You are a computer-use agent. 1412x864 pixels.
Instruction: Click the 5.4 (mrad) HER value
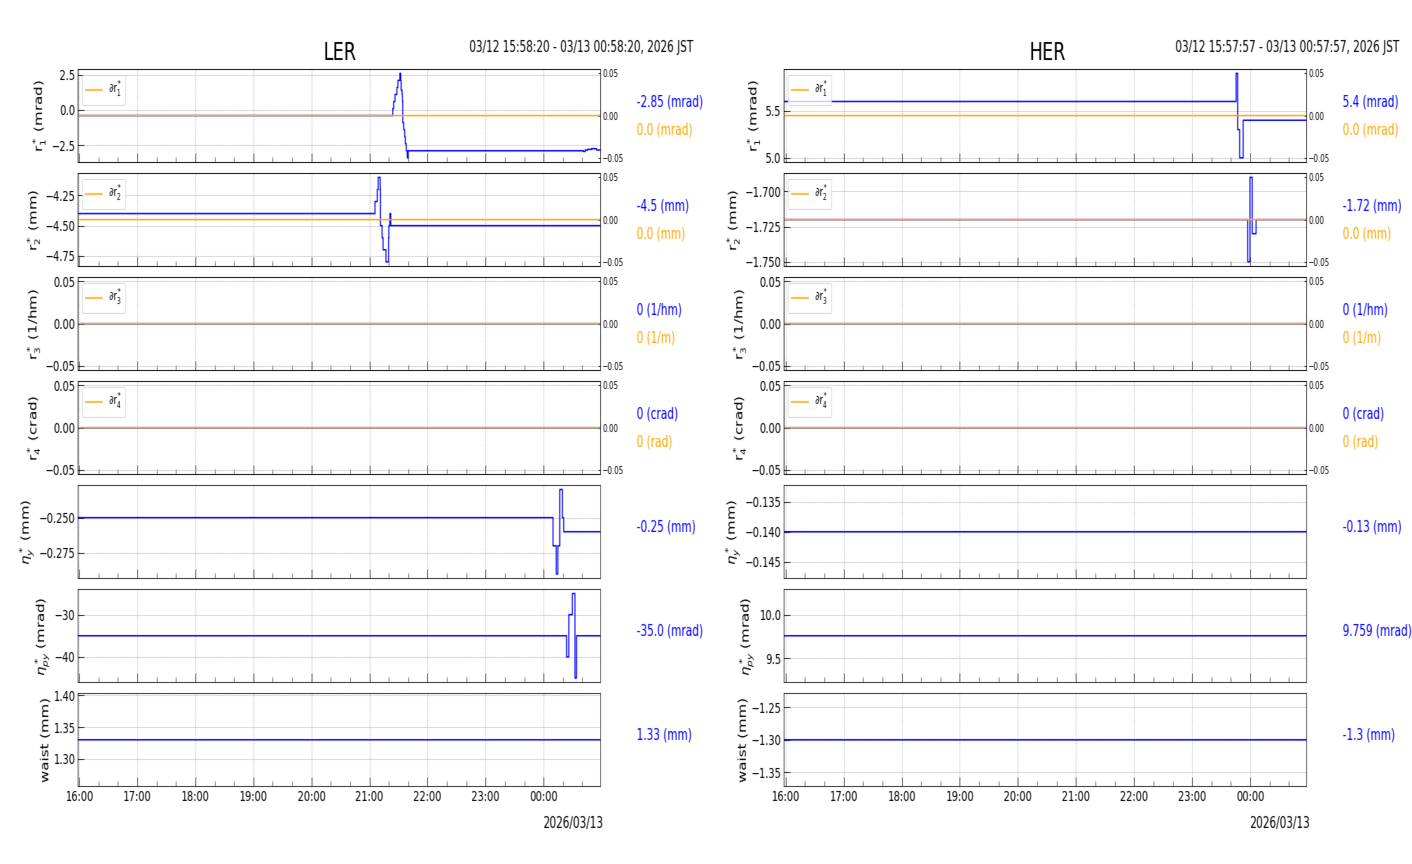click(x=1370, y=102)
